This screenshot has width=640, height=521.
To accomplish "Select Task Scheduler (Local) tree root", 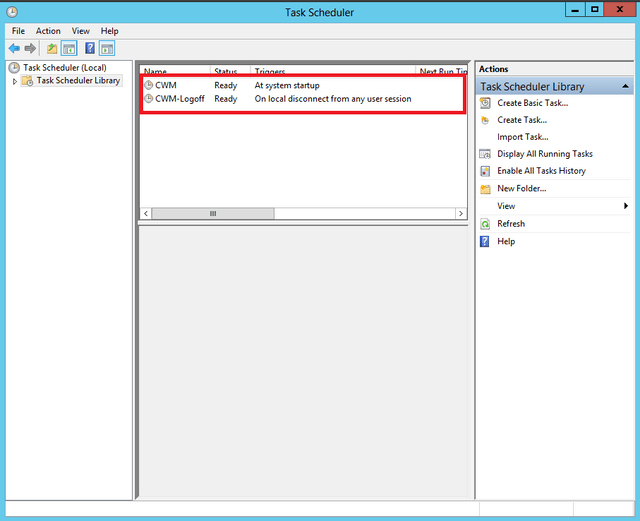I will coord(65,68).
